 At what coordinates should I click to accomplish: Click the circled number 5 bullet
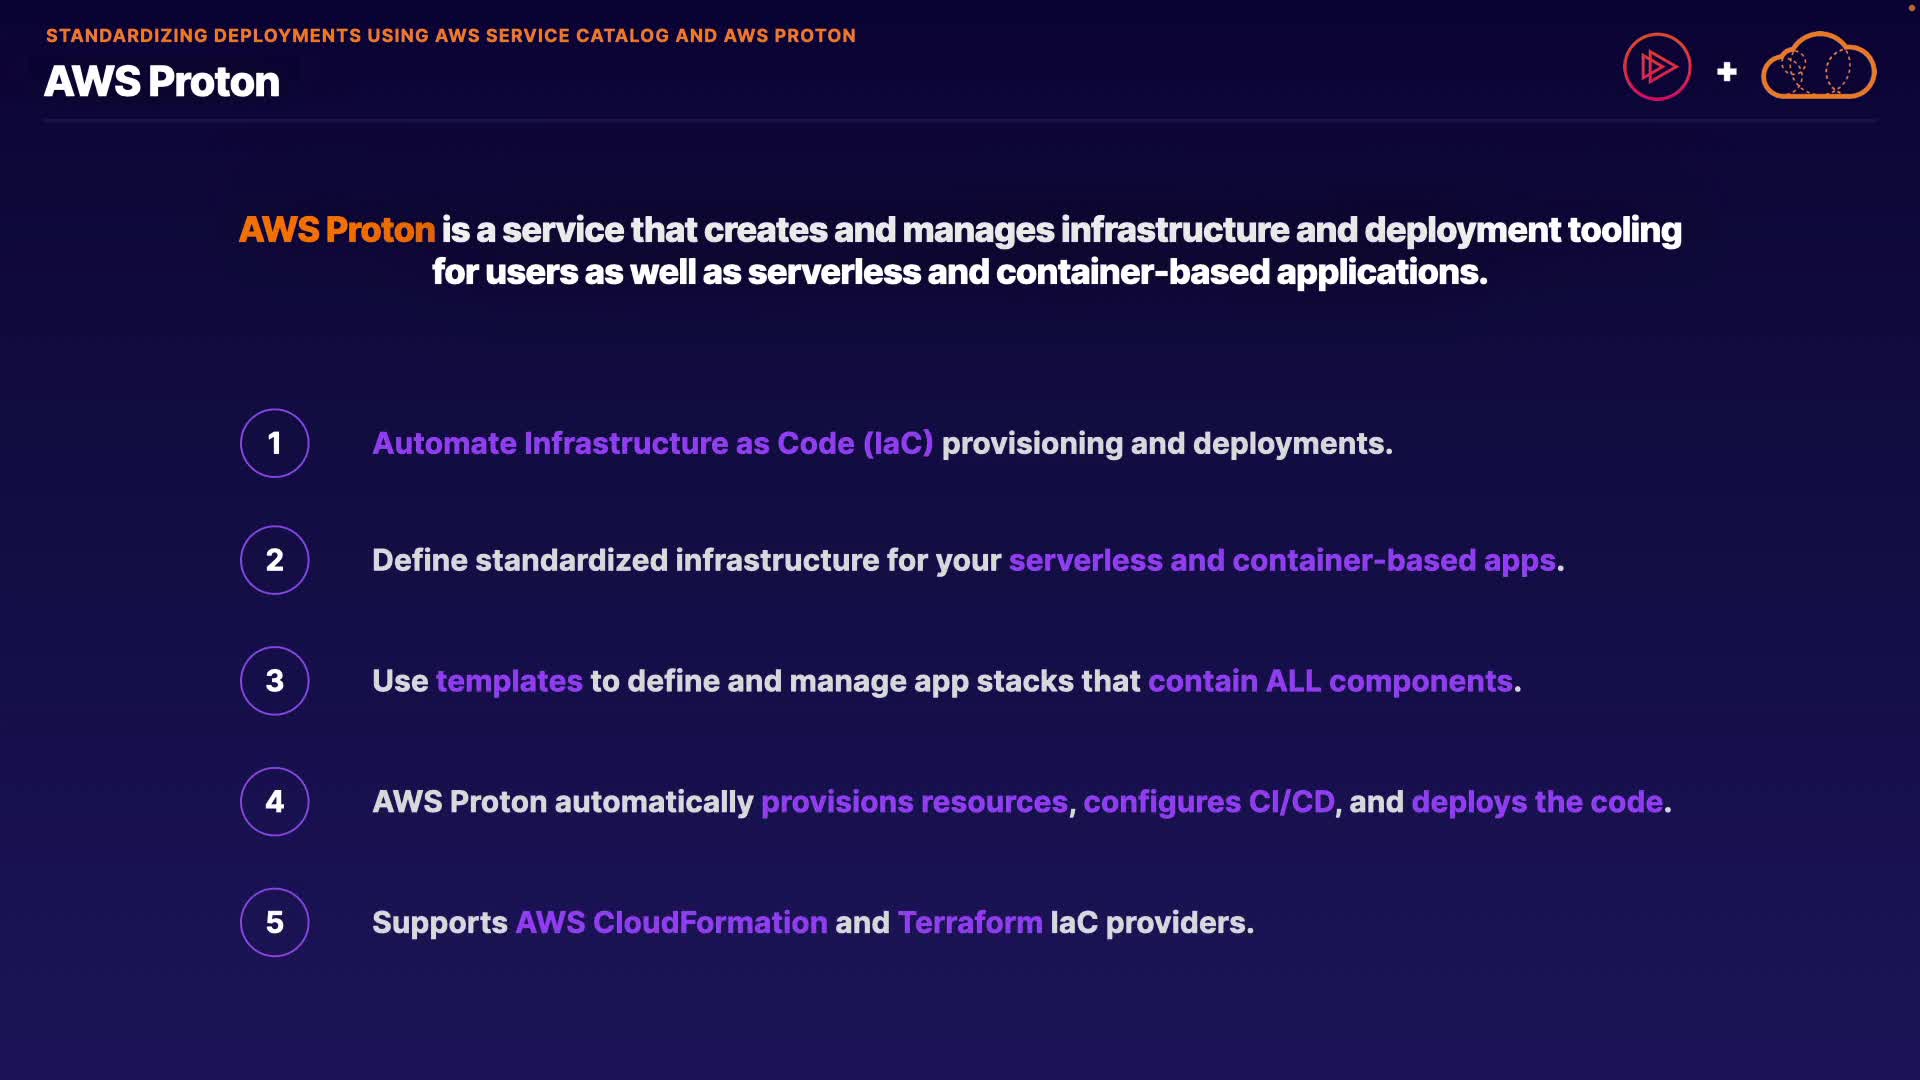[275, 922]
